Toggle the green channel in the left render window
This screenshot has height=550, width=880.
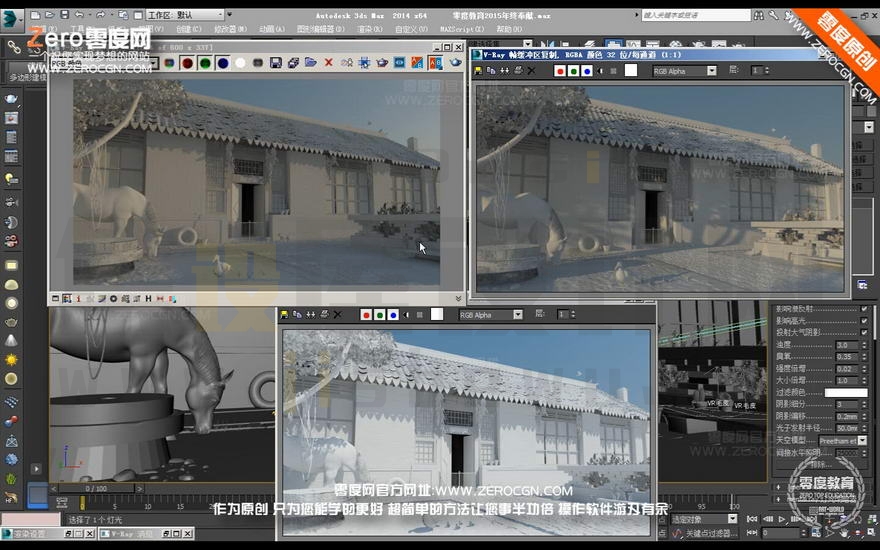coord(205,63)
